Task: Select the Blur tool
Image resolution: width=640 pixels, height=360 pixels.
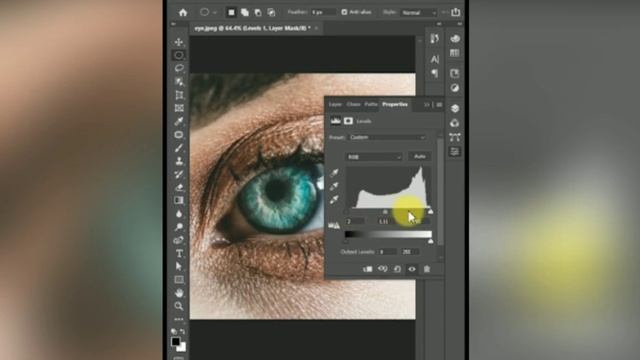Action: point(179,214)
